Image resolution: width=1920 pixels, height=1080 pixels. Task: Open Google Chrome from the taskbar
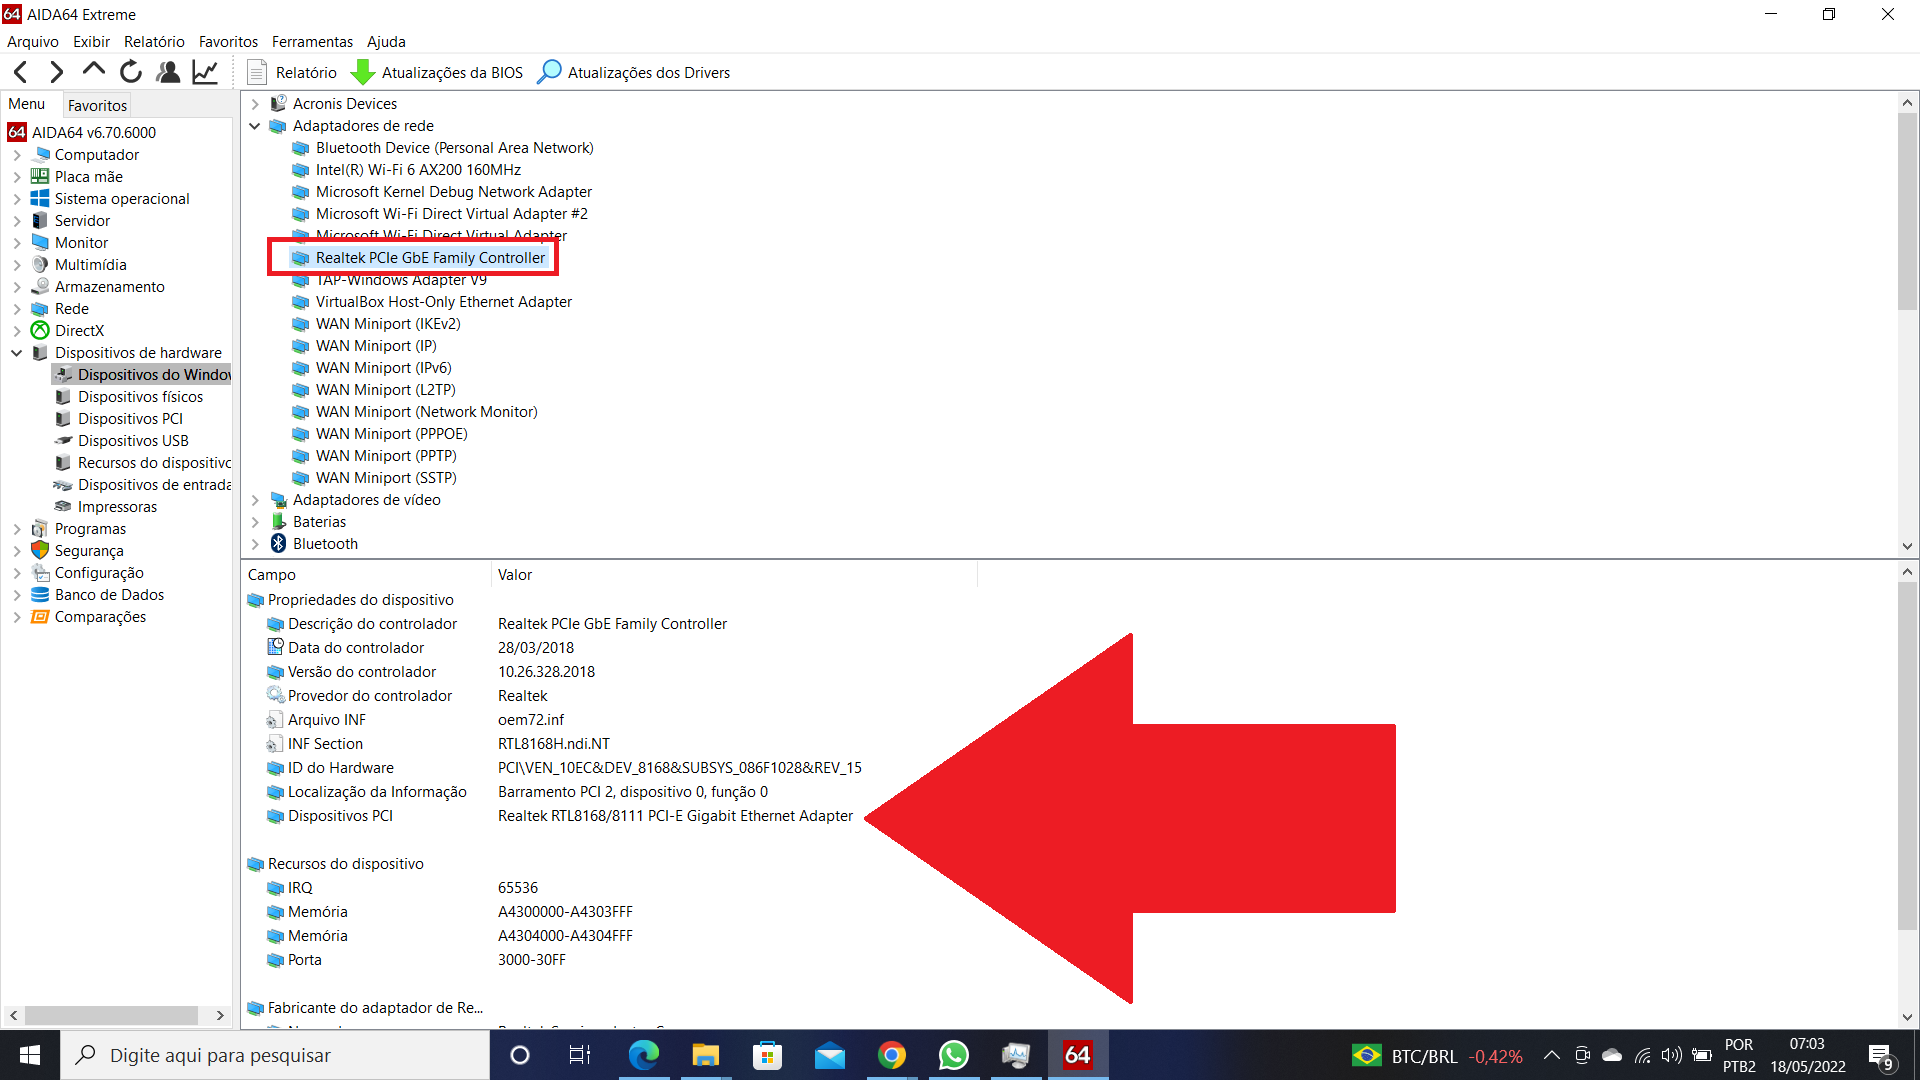coord(891,1055)
